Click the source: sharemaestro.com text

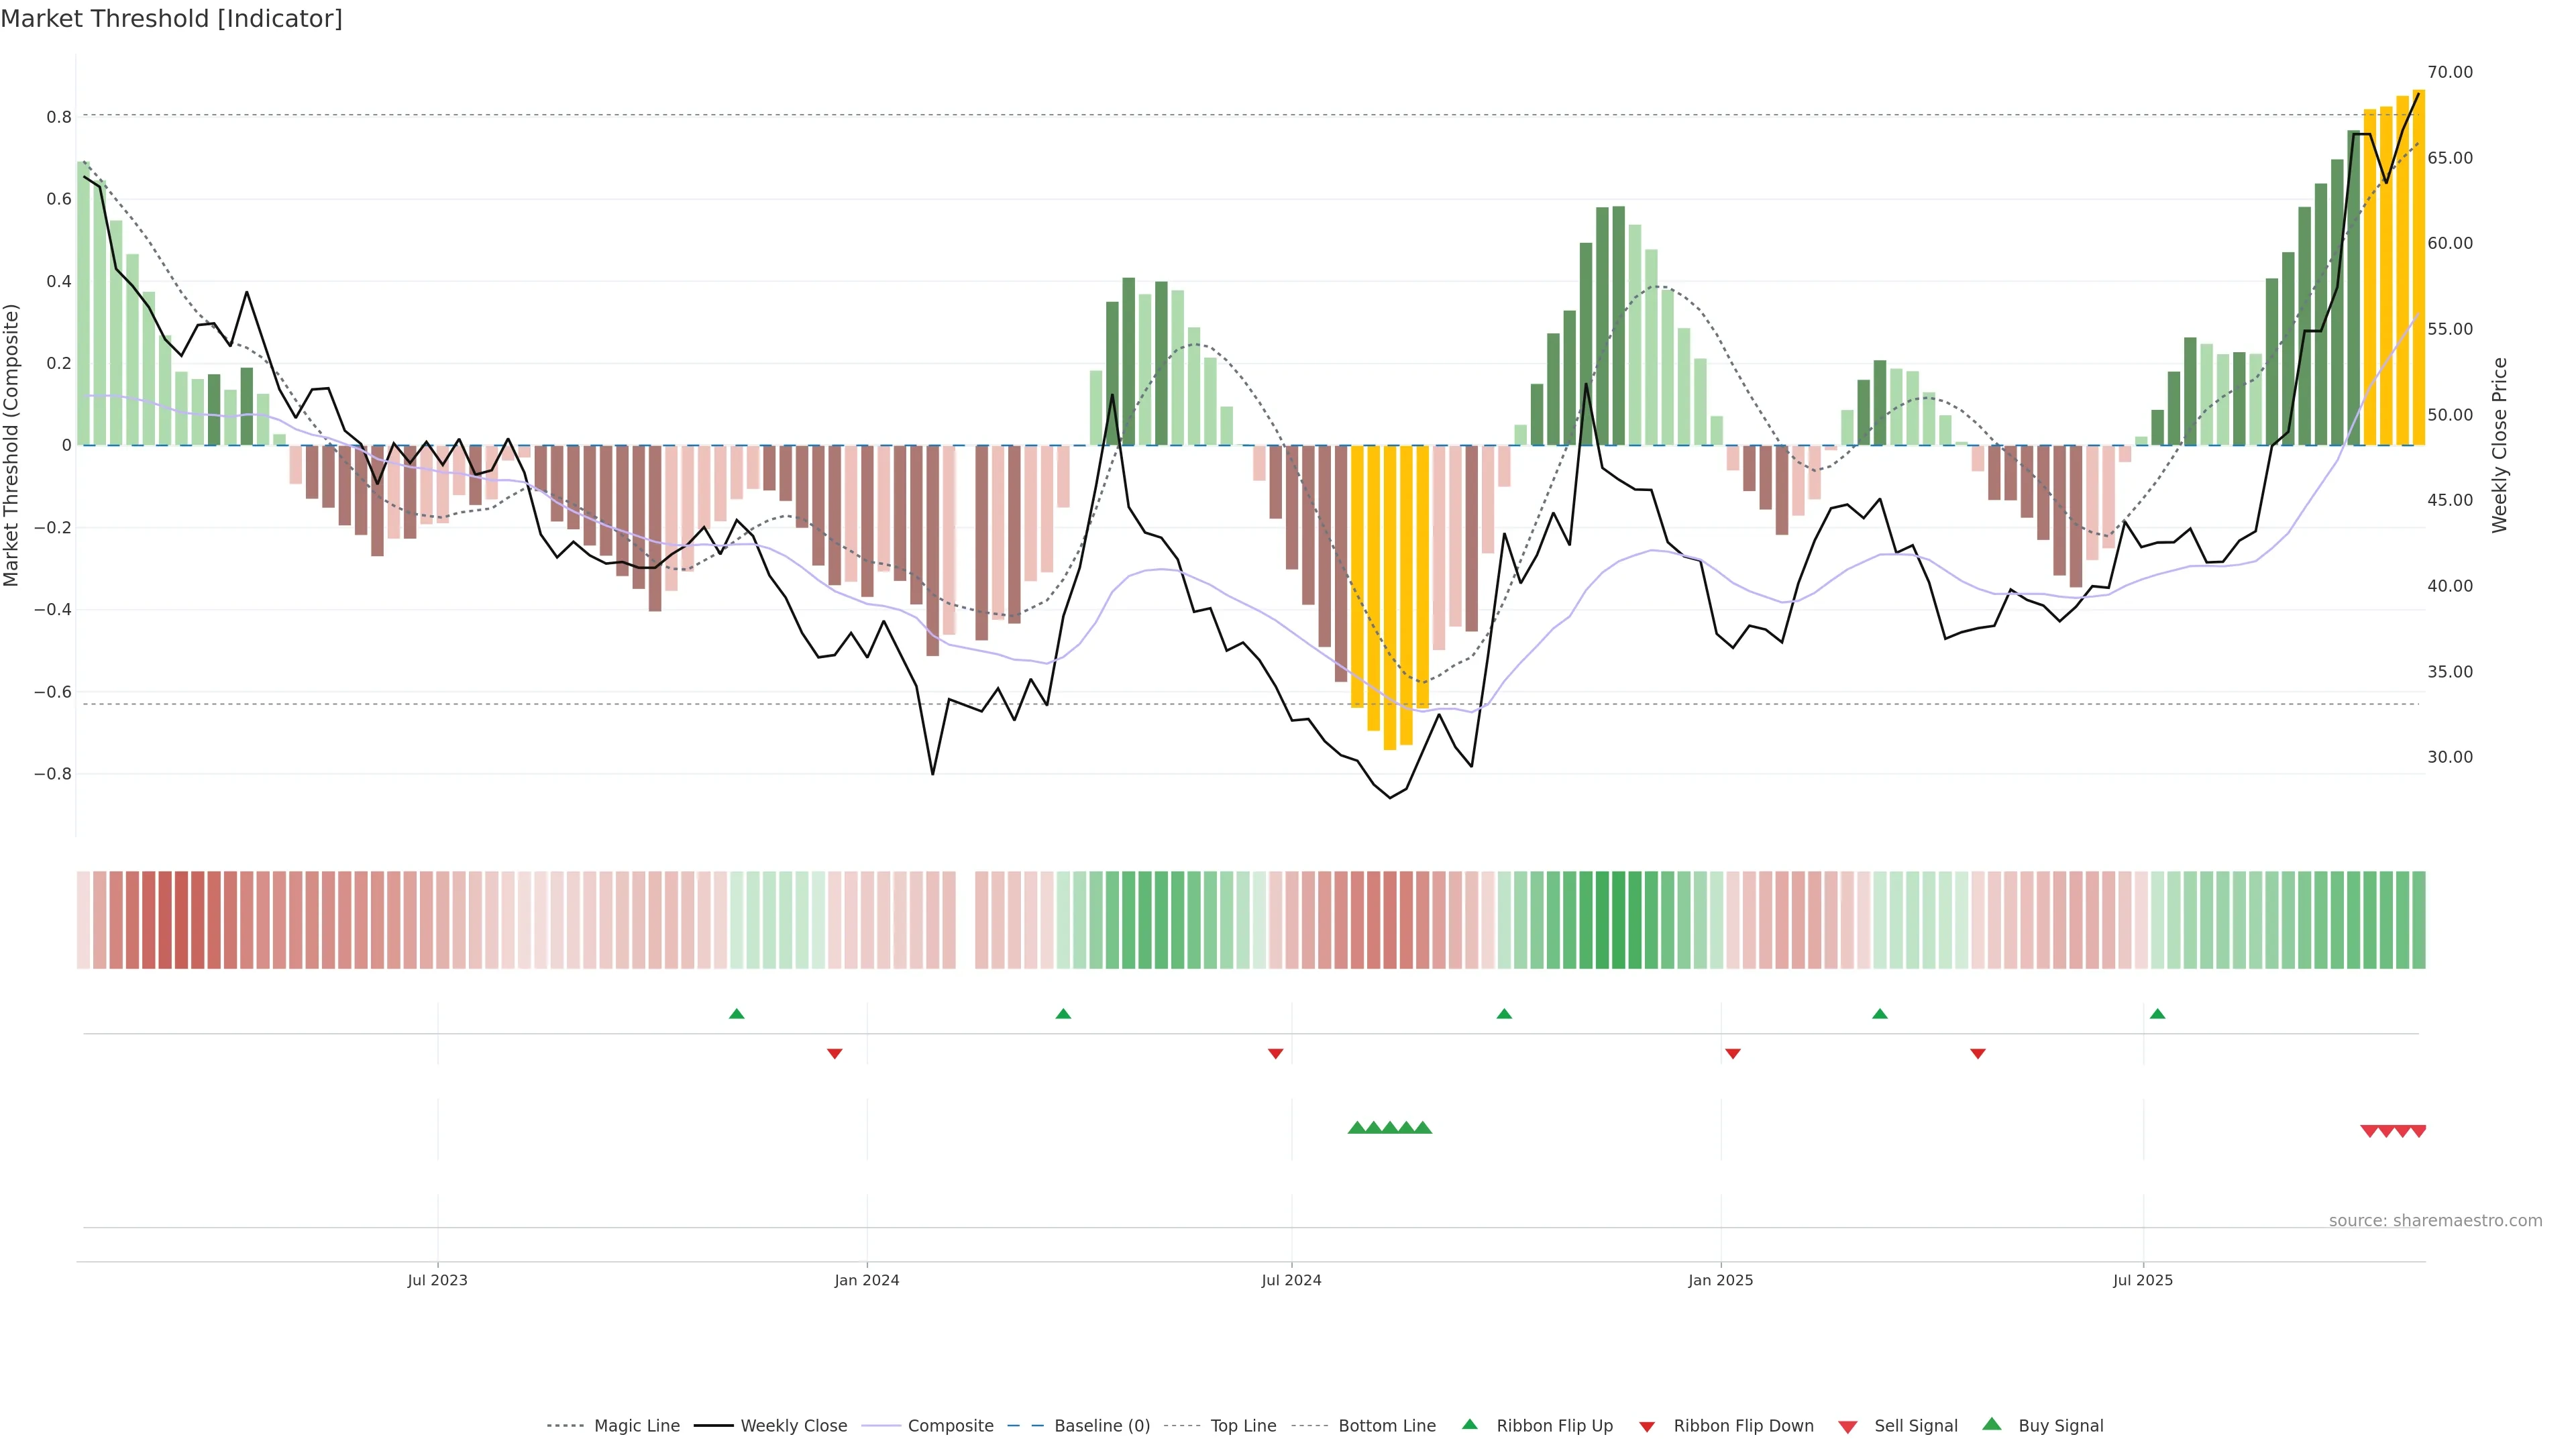2435,1221
